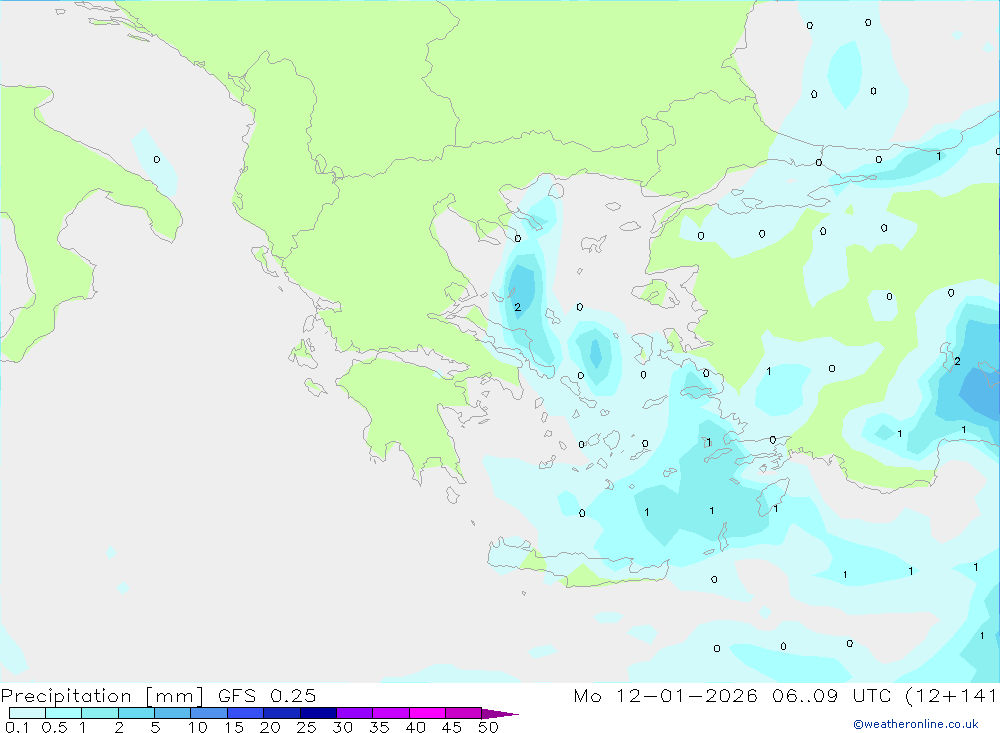Click the 10–15 mm legend color swatch

(209, 713)
